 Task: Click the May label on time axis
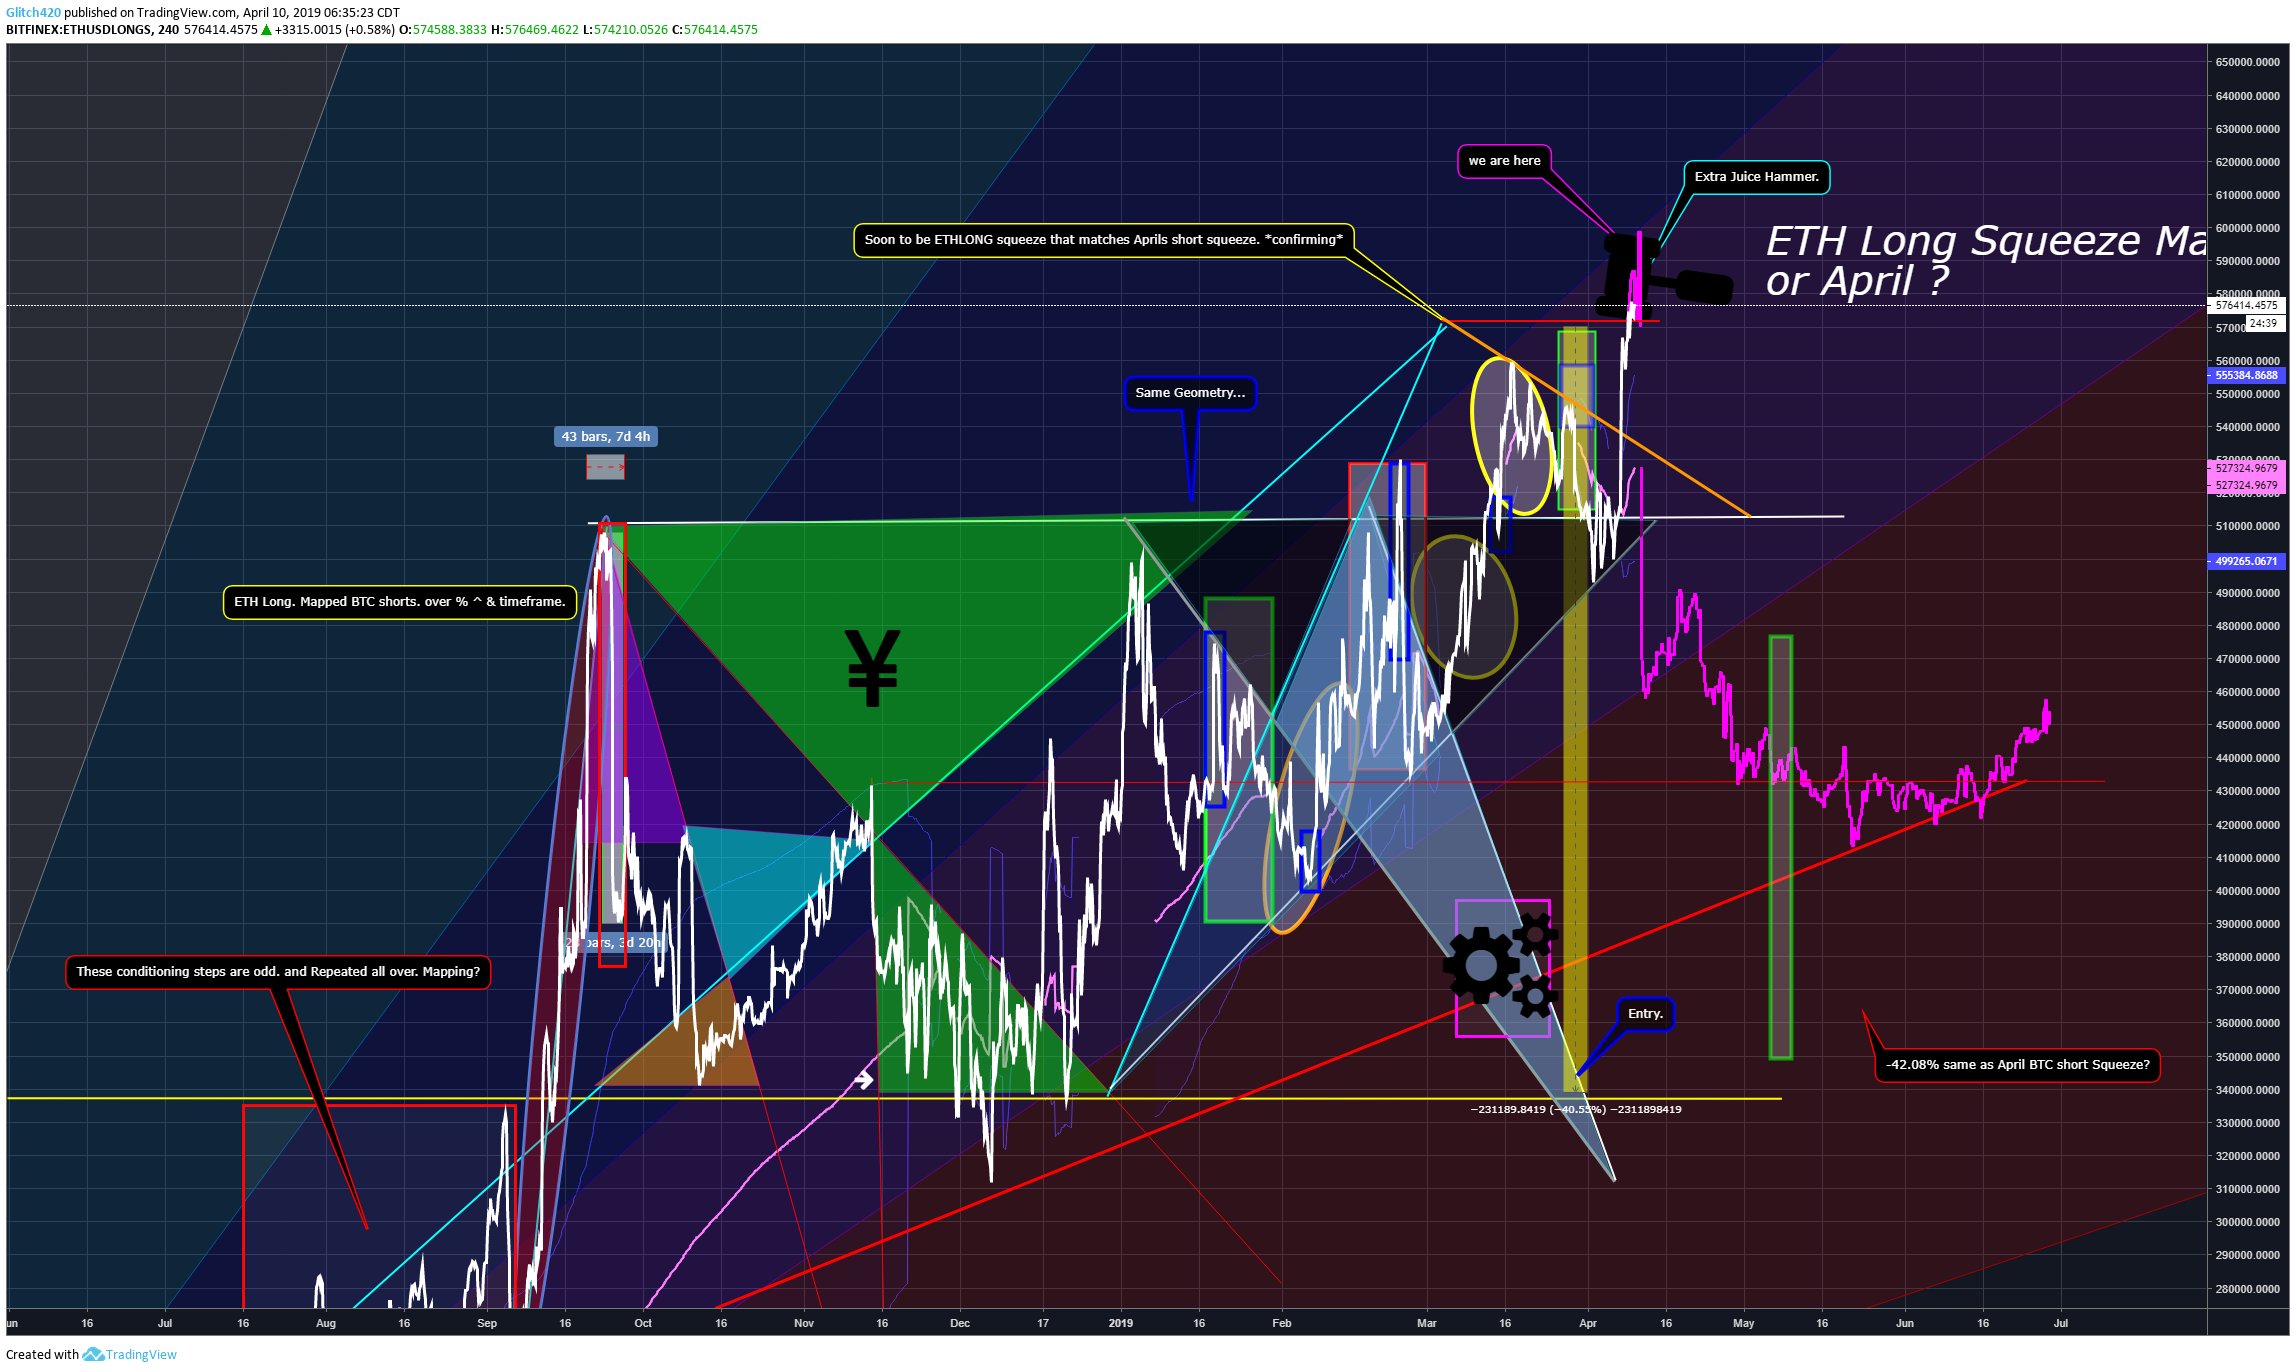1743,1323
